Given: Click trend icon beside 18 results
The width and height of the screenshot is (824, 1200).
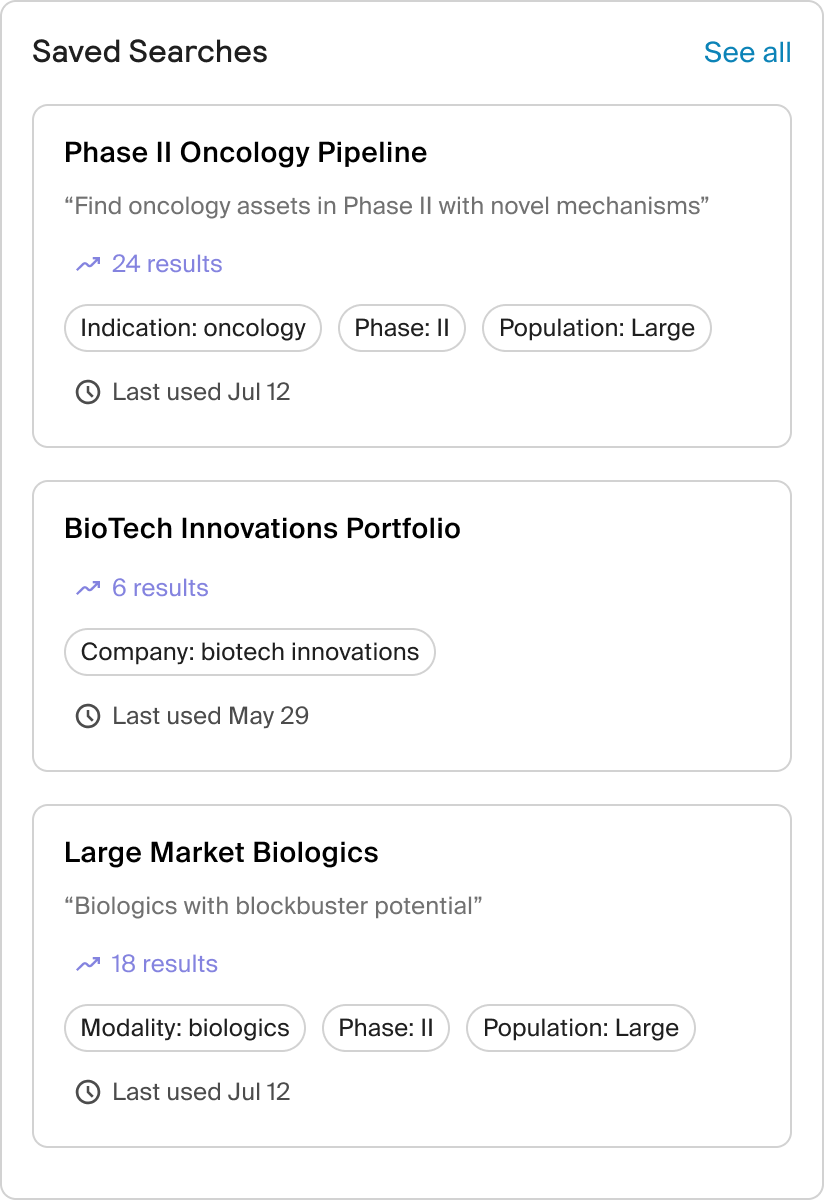Looking at the screenshot, I should point(88,964).
